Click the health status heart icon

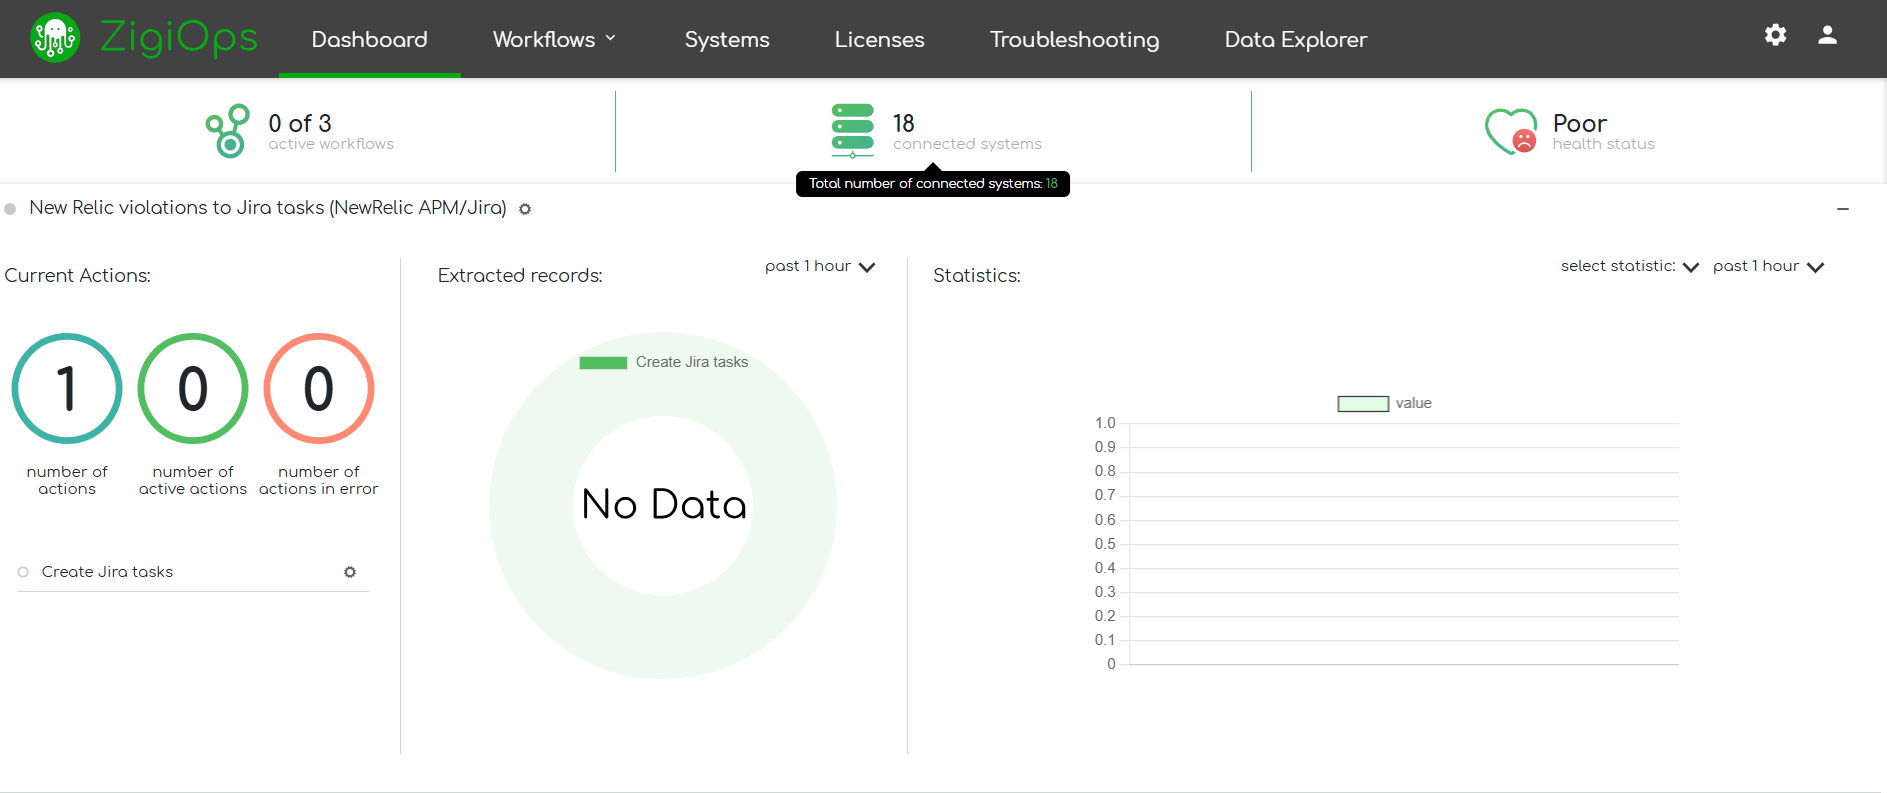pyautogui.click(x=1511, y=131)
